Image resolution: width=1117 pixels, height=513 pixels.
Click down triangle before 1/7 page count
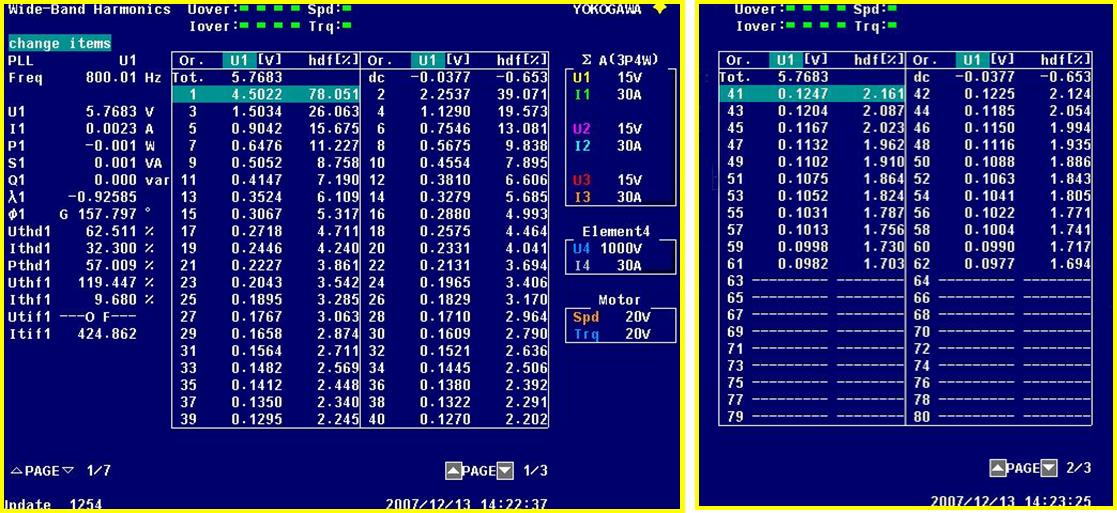68,471
